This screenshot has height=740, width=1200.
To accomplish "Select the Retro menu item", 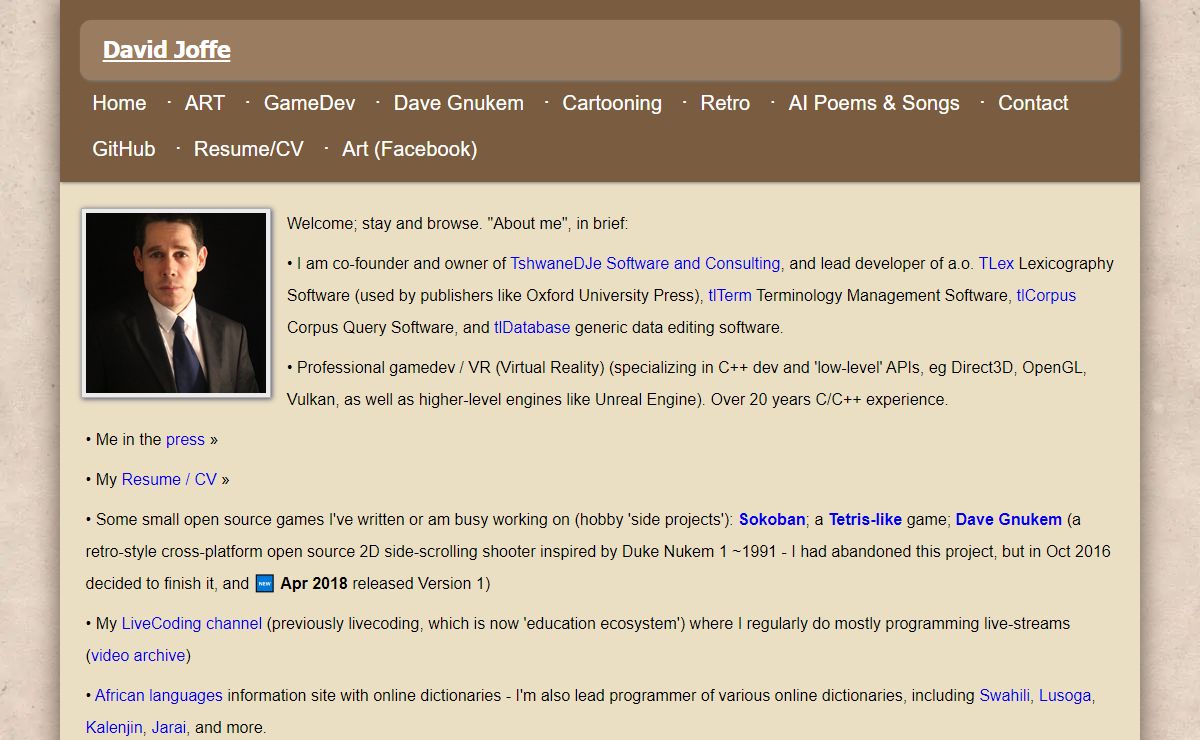I will tap(725, 103).
